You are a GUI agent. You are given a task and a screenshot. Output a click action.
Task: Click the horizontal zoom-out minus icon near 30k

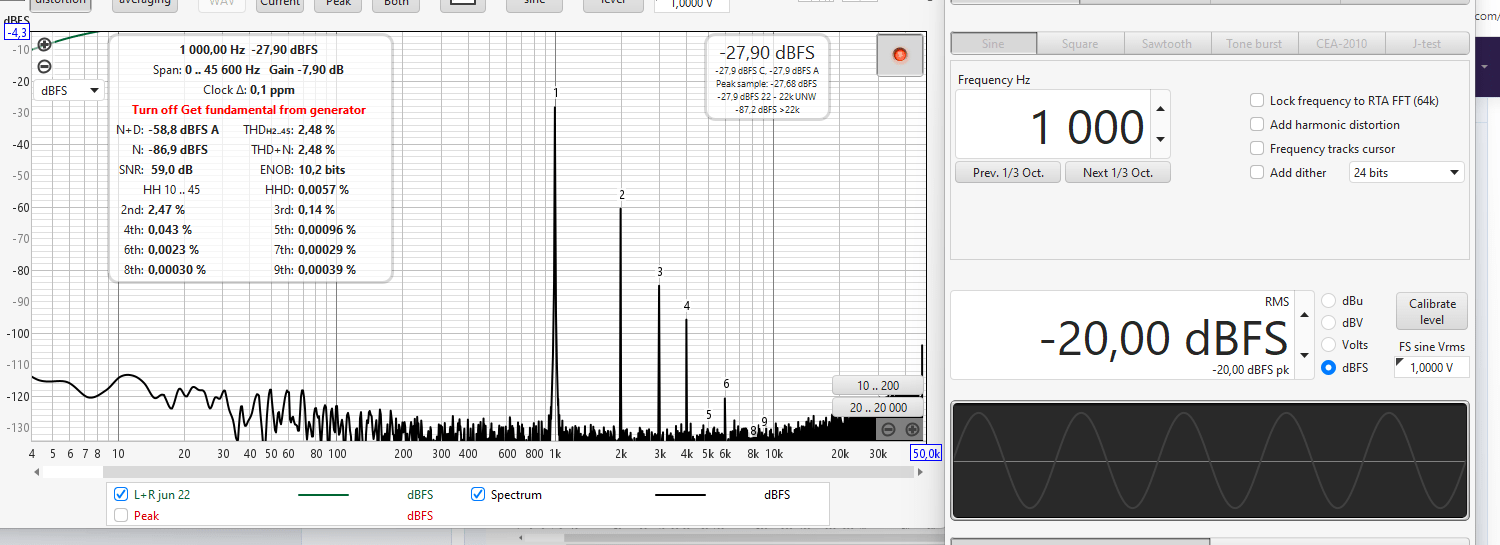click(888, 429)
